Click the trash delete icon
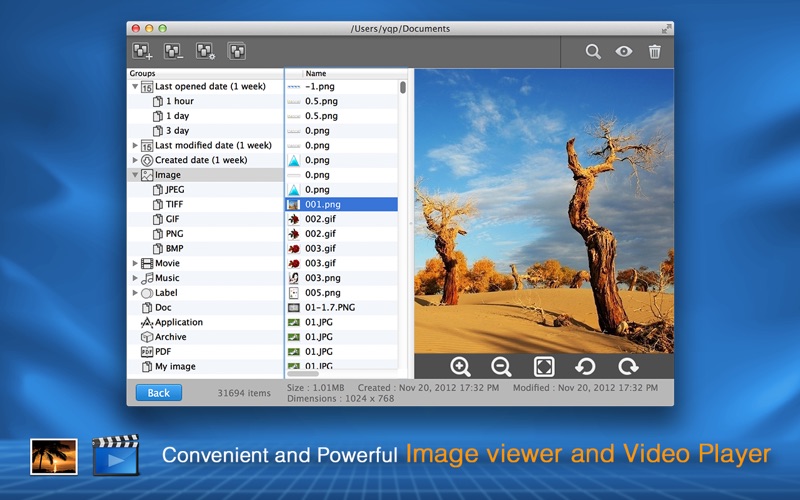The image size is (800, 500). tap(654, 52)
